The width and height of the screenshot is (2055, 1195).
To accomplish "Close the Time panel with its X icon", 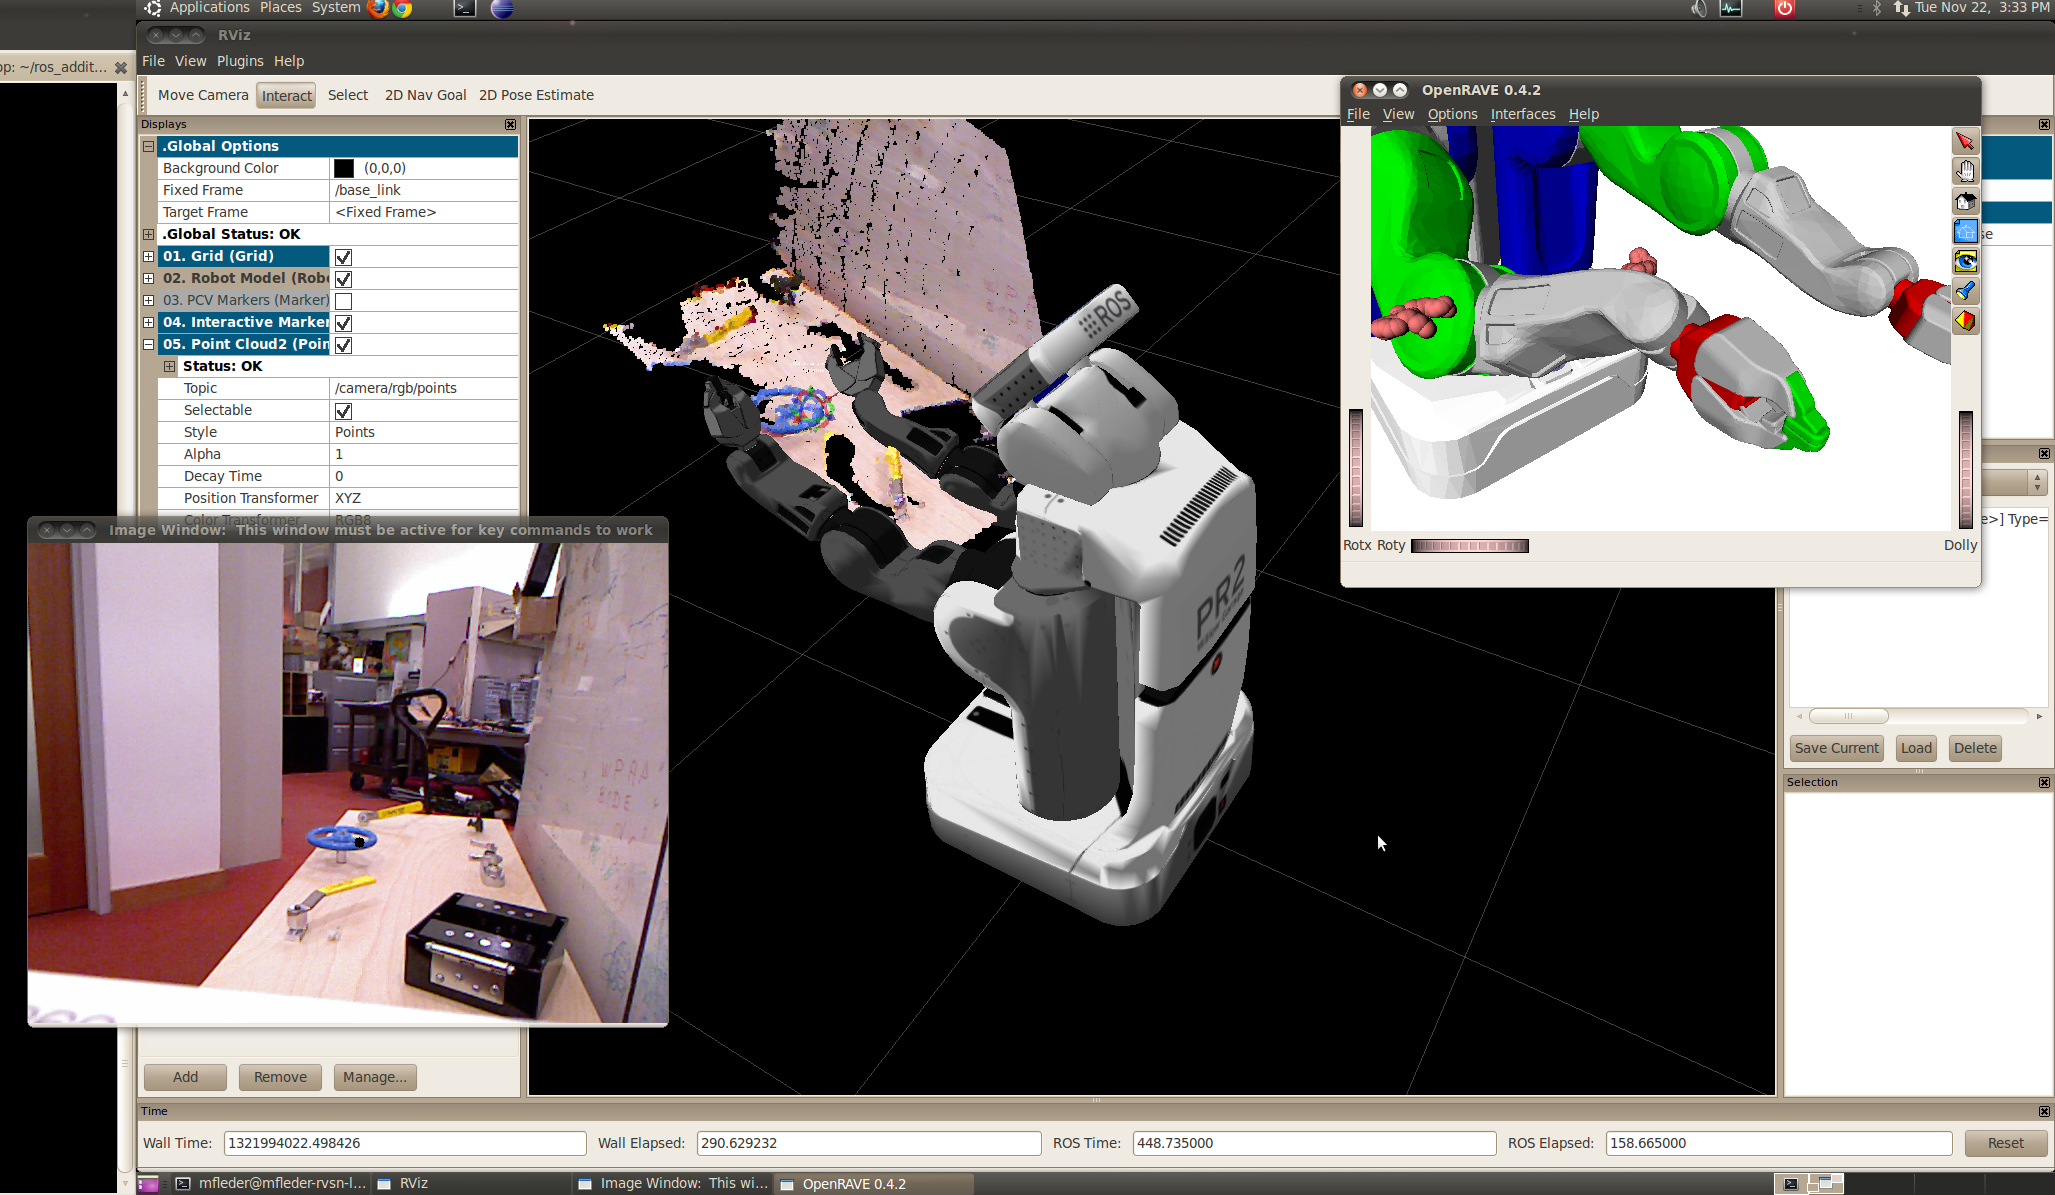I will point(2044,1111).
